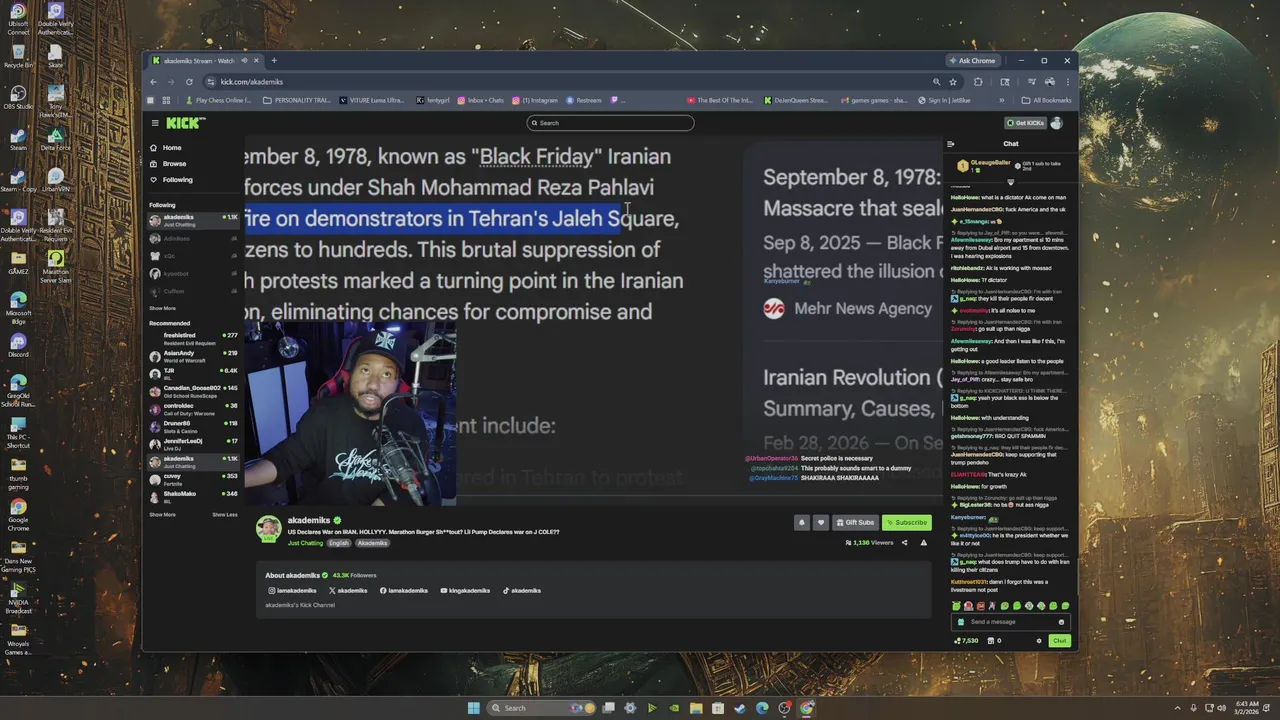Click the Just Chatting category link
The width and height of the screenshot is (1280, 720).
(x=305, y=543)
